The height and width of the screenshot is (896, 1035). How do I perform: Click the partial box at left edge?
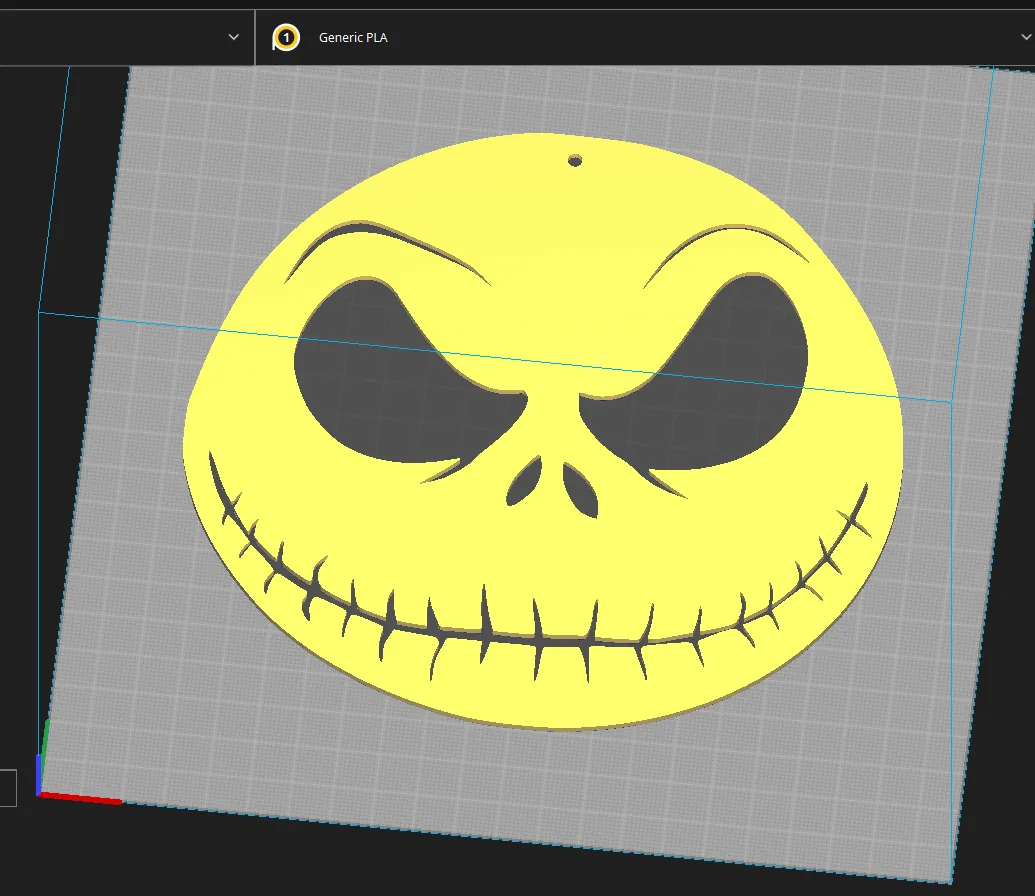[x=8, y=788]
